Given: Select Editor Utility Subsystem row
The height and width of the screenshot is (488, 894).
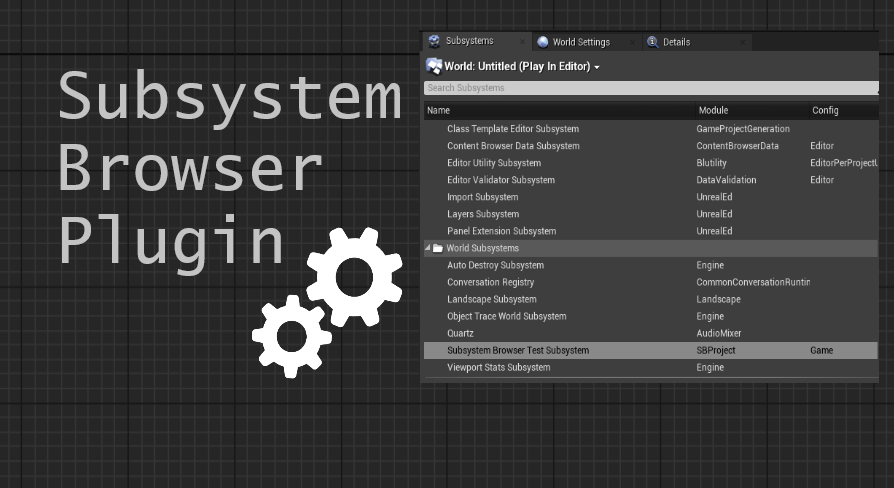Looking at the screenshot, I should [x=651, y=163].
